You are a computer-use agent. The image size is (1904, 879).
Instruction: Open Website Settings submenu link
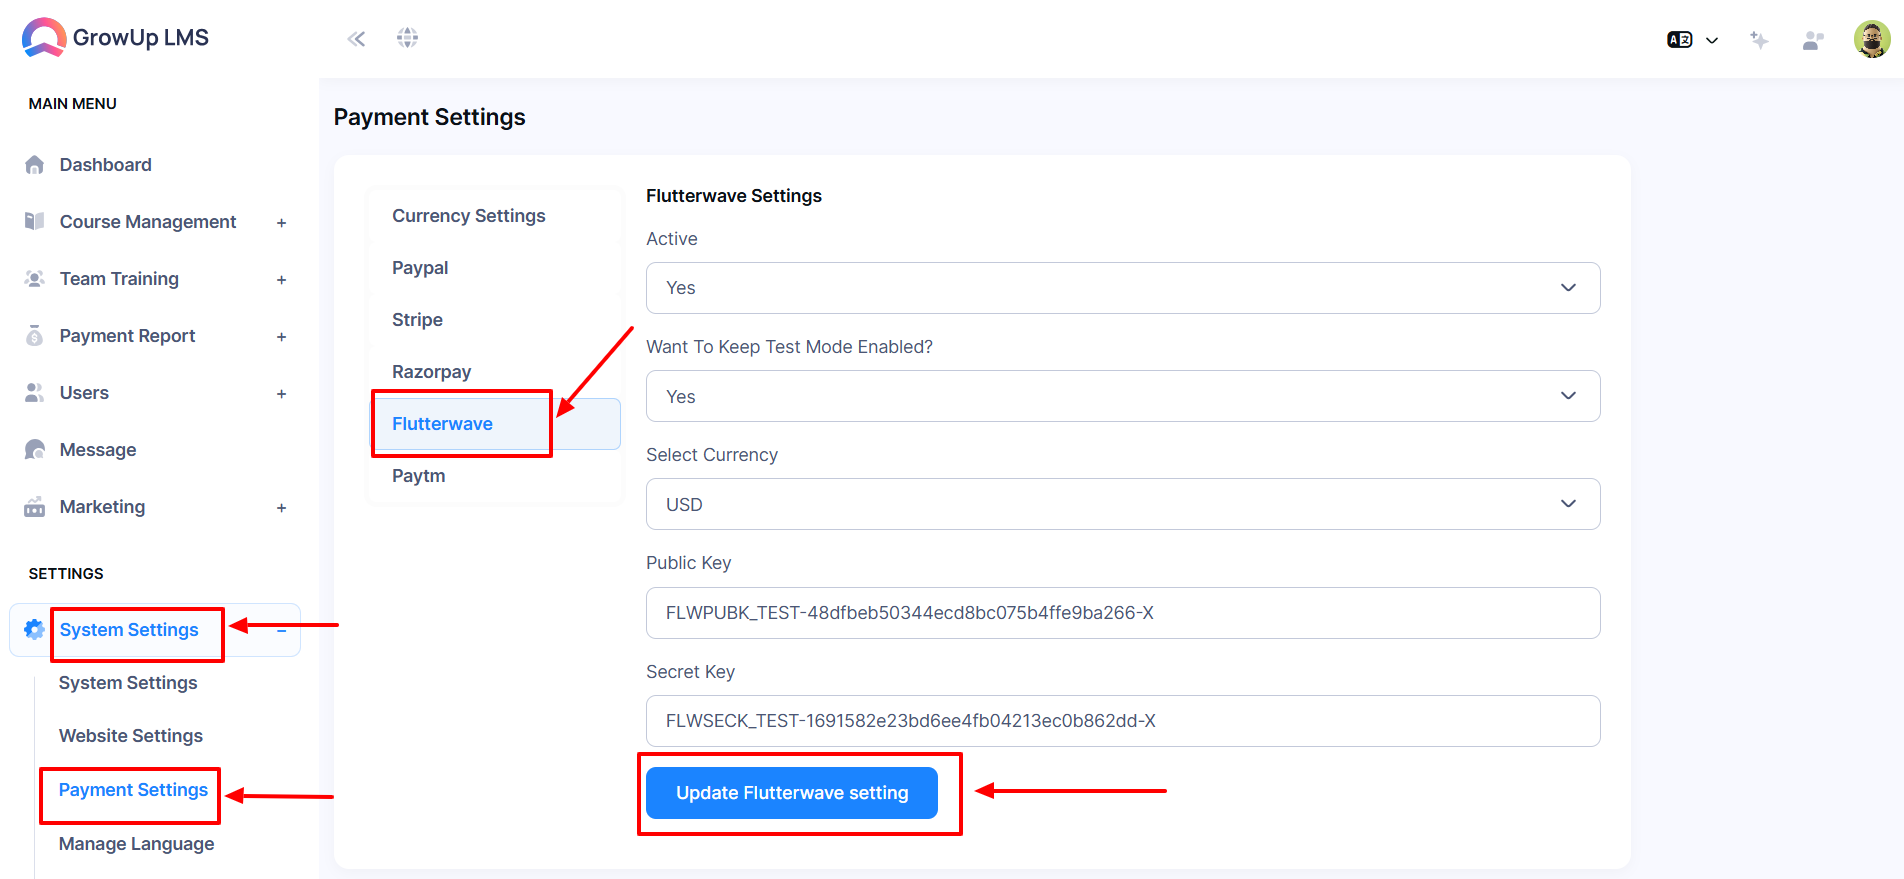tap(131, 736)
